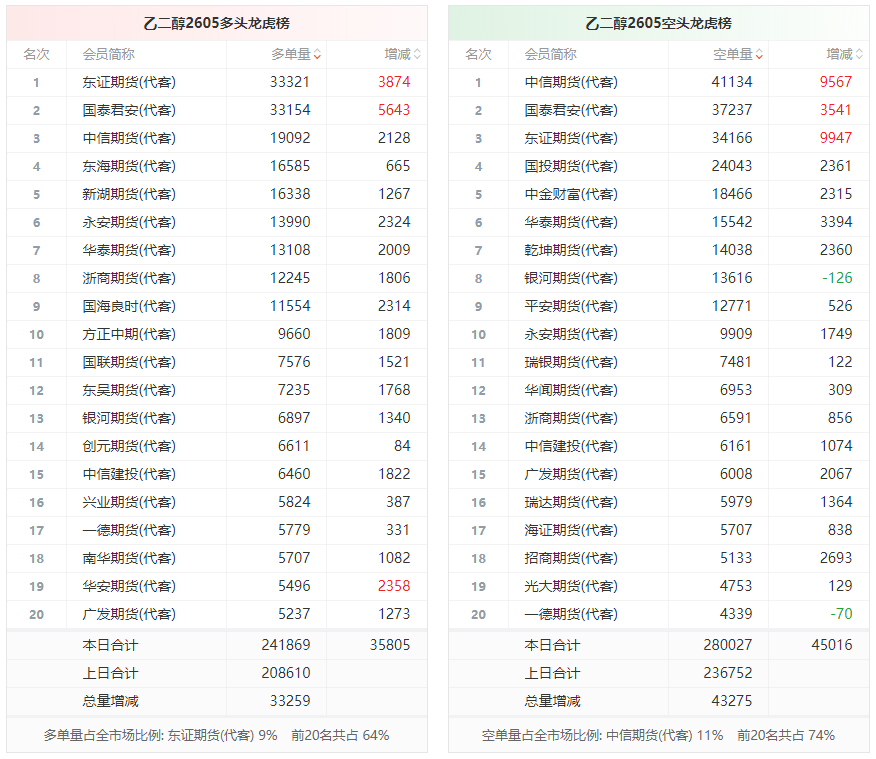Click green change value -70
Viewport: 876px width, 759px height.
(x=841, y=614)
